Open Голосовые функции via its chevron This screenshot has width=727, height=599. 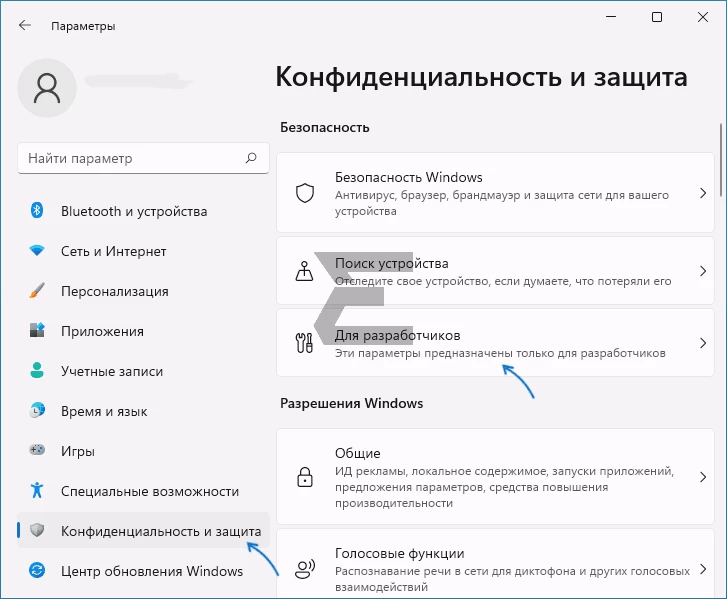coord(703,569)
